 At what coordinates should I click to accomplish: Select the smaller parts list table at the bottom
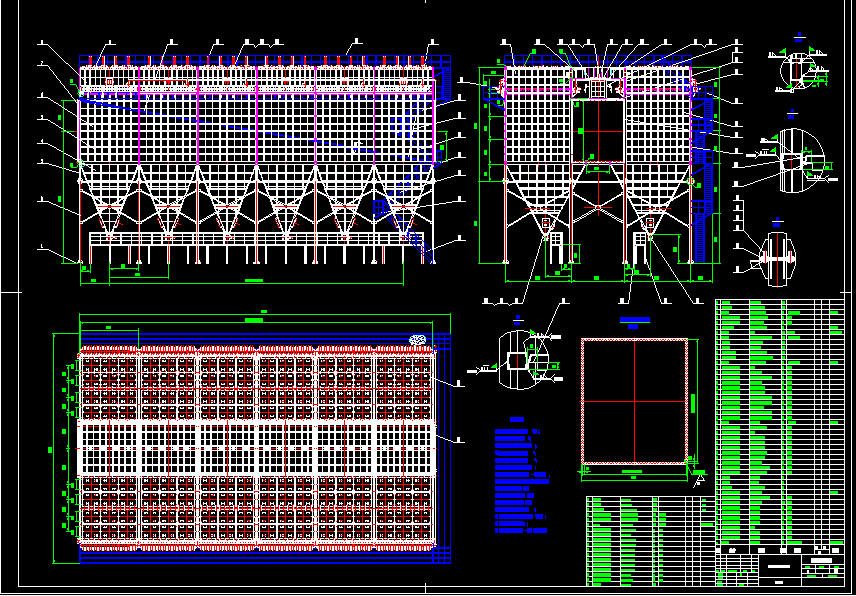[651, 541]
